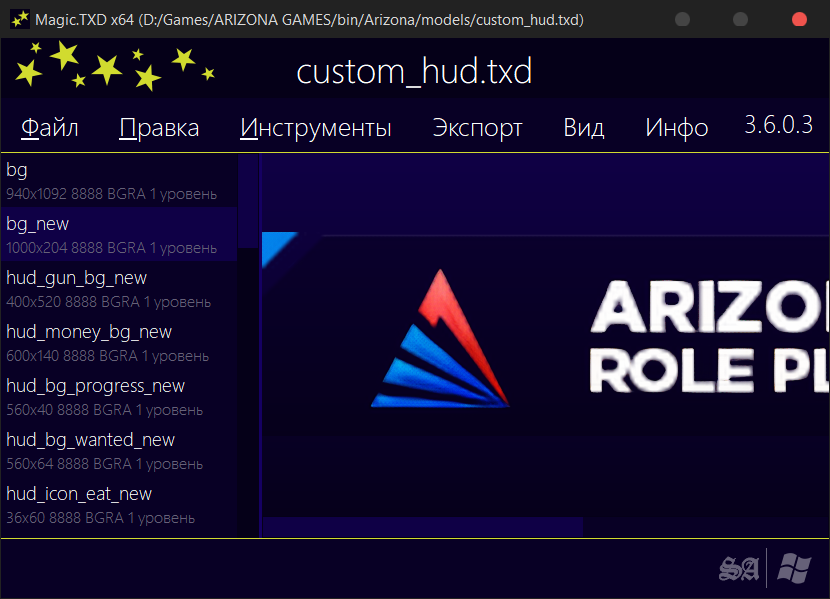This screenshot has width=830, height=599.
Task: Close the Magic.TXD window
Action: 799,20
